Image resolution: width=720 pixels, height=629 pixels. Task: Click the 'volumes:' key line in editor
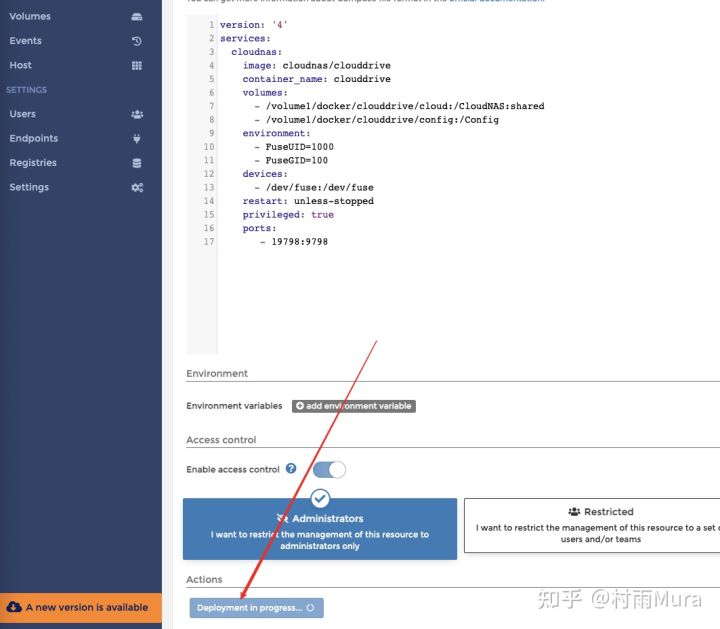coord(265,93)
